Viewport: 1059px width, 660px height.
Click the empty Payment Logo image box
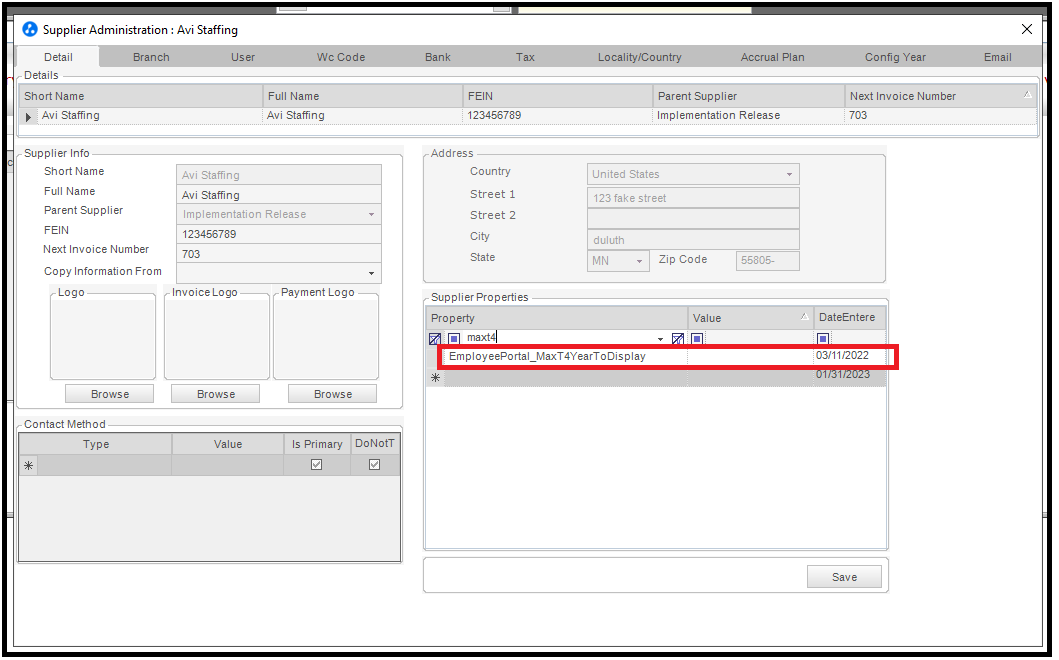[326, 338]
